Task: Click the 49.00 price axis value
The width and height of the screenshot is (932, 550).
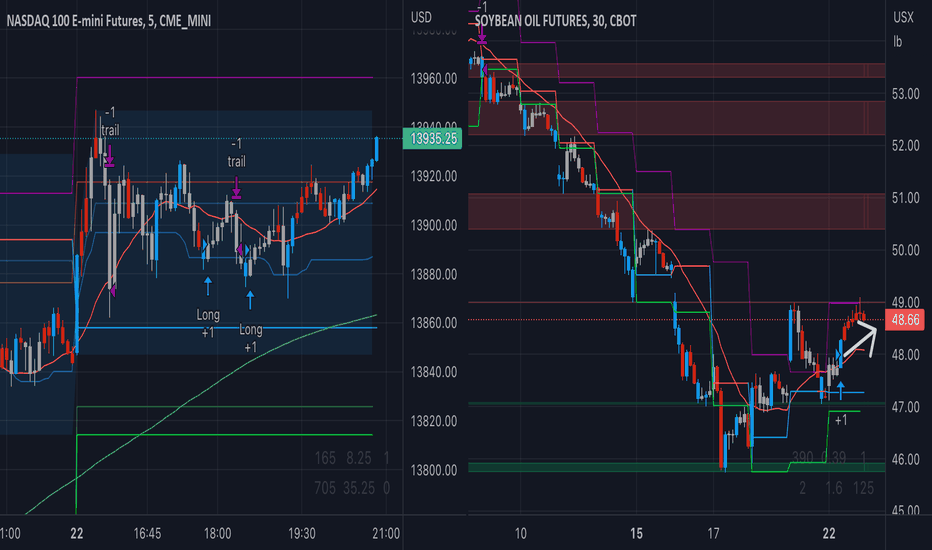Action: 905,302
